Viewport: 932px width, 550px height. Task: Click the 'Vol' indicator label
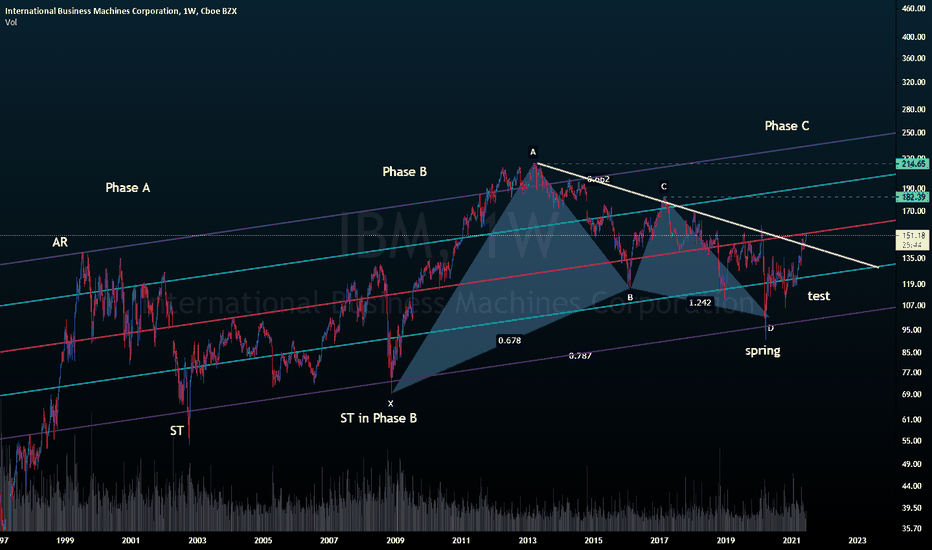[x=11, y=23]
